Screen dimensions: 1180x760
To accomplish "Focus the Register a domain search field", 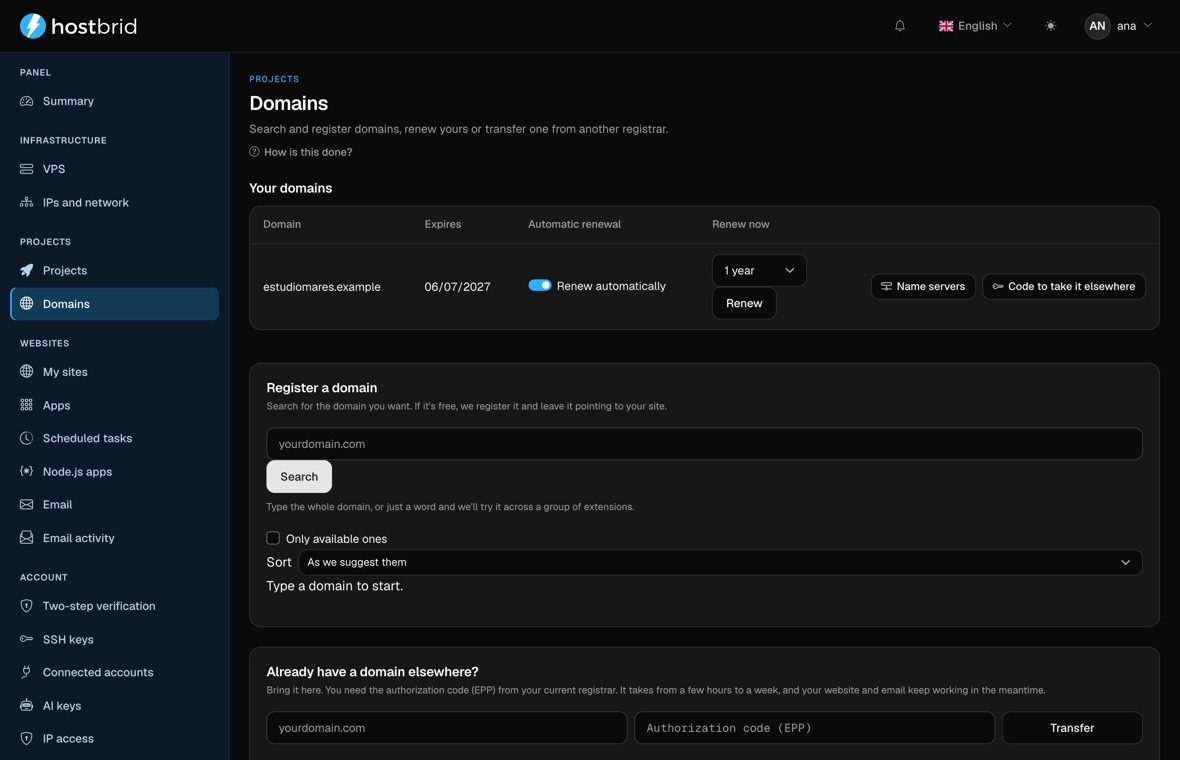I will [704, 444].
